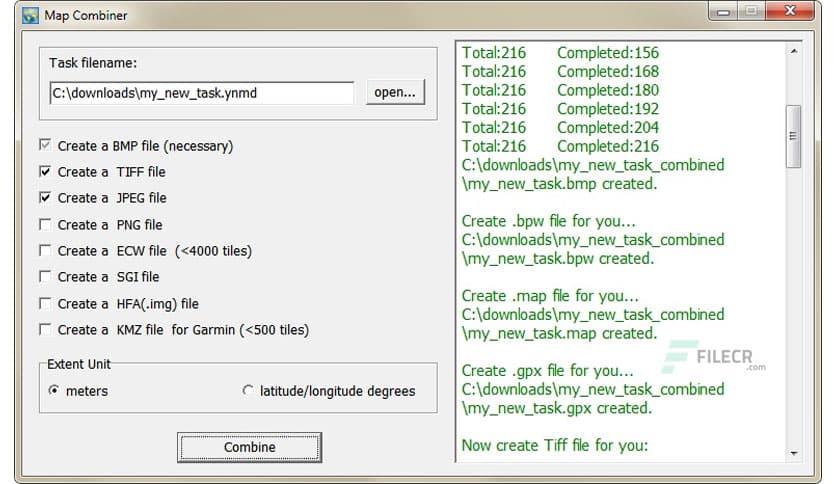The image size is (836, 484).
Task: Close the Map Combiner window
Action: click(x=790, y=11)
